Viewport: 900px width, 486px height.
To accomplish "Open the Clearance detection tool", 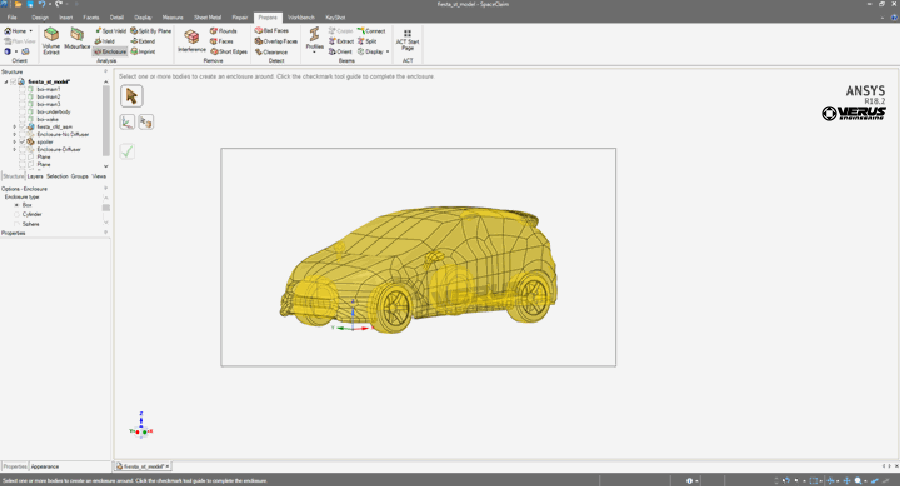I will pos(271,52).
